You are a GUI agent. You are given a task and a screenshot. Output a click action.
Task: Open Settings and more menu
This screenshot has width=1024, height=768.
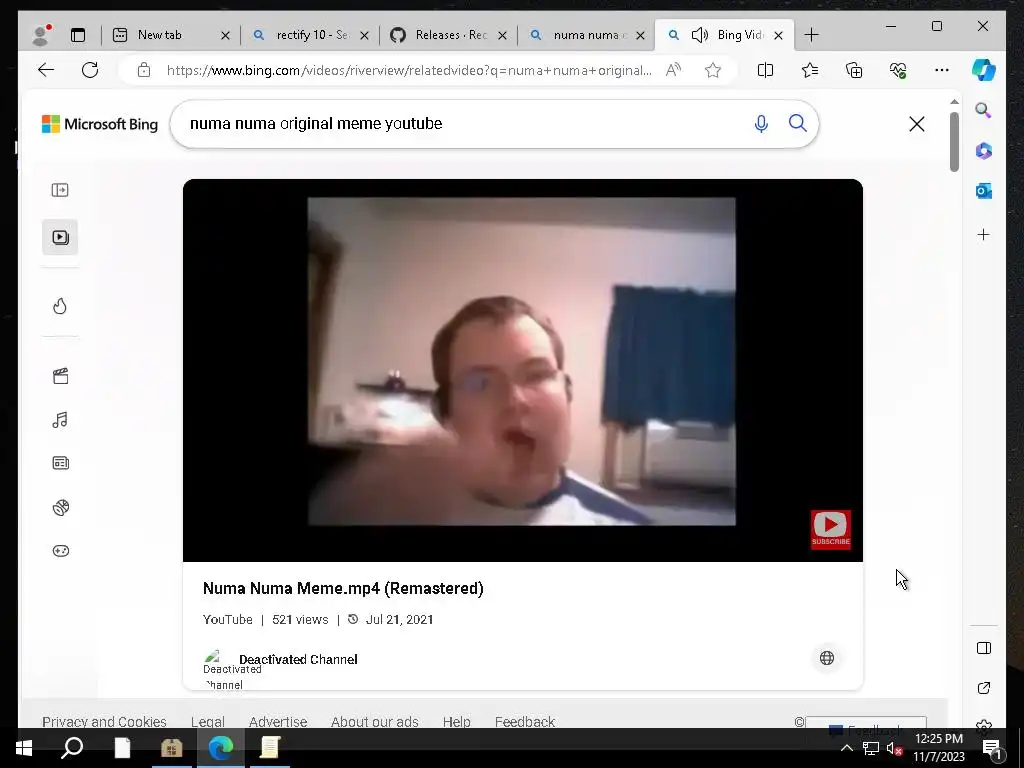point(941,70)
